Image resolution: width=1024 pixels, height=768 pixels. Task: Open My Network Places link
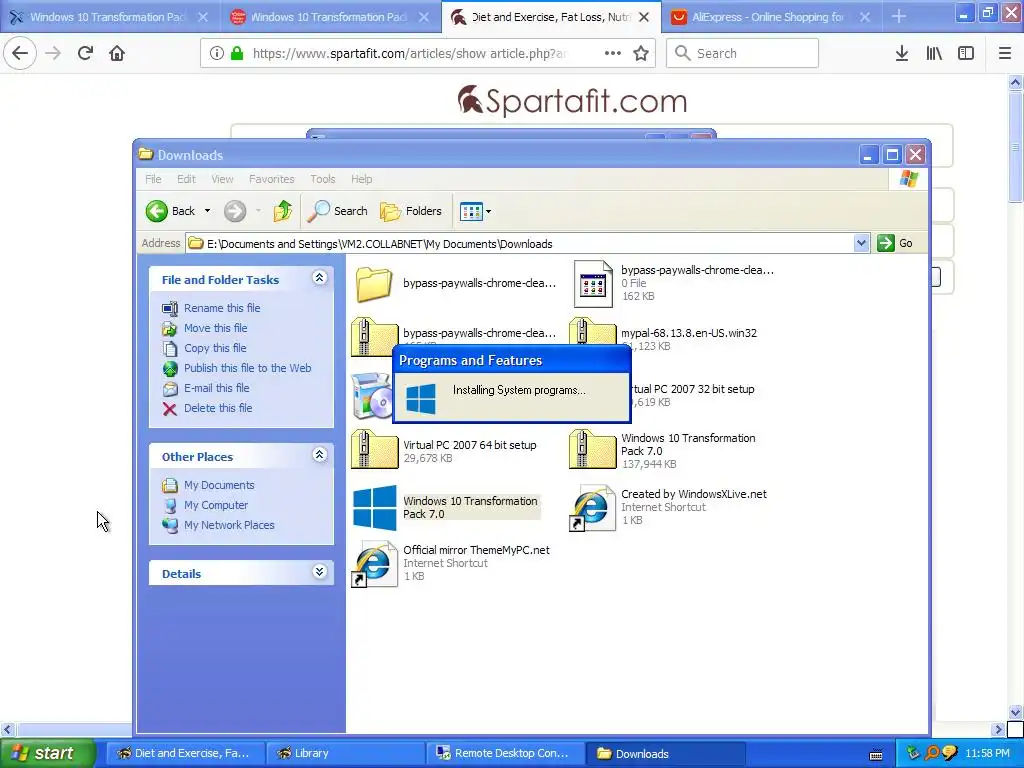(229, 525)
